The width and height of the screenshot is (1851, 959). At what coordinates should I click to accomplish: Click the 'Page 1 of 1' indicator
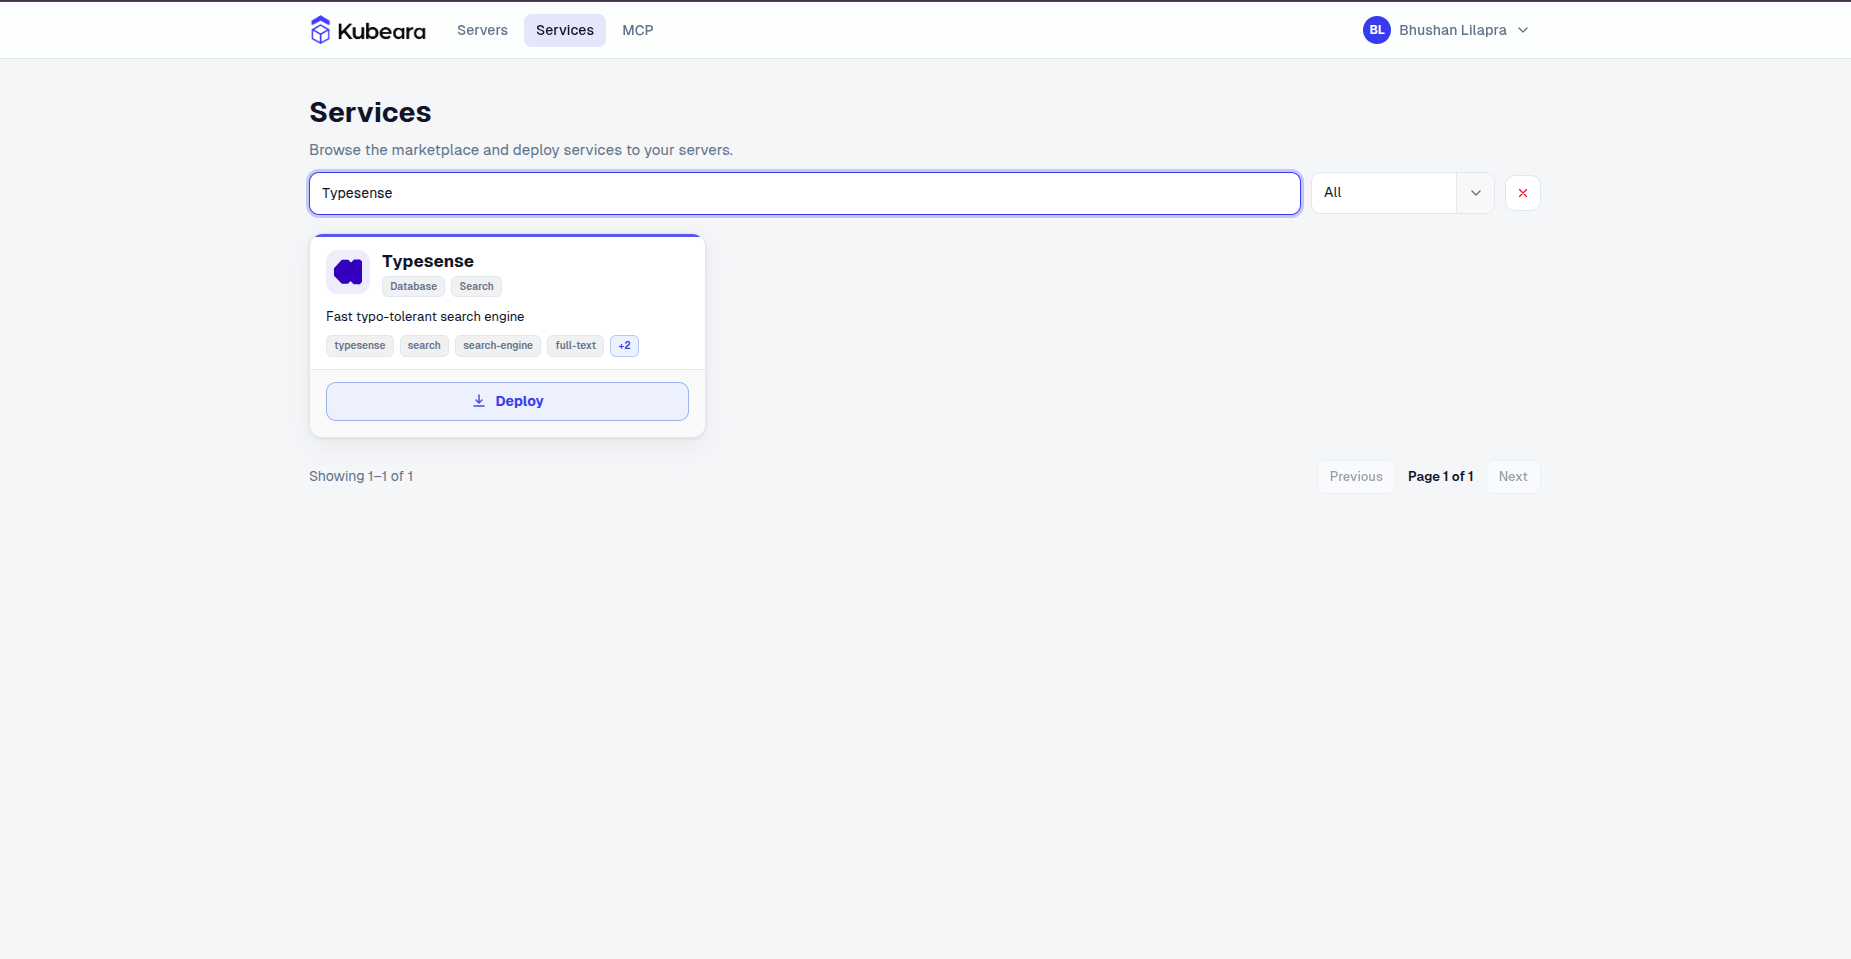pos(1441,477)
